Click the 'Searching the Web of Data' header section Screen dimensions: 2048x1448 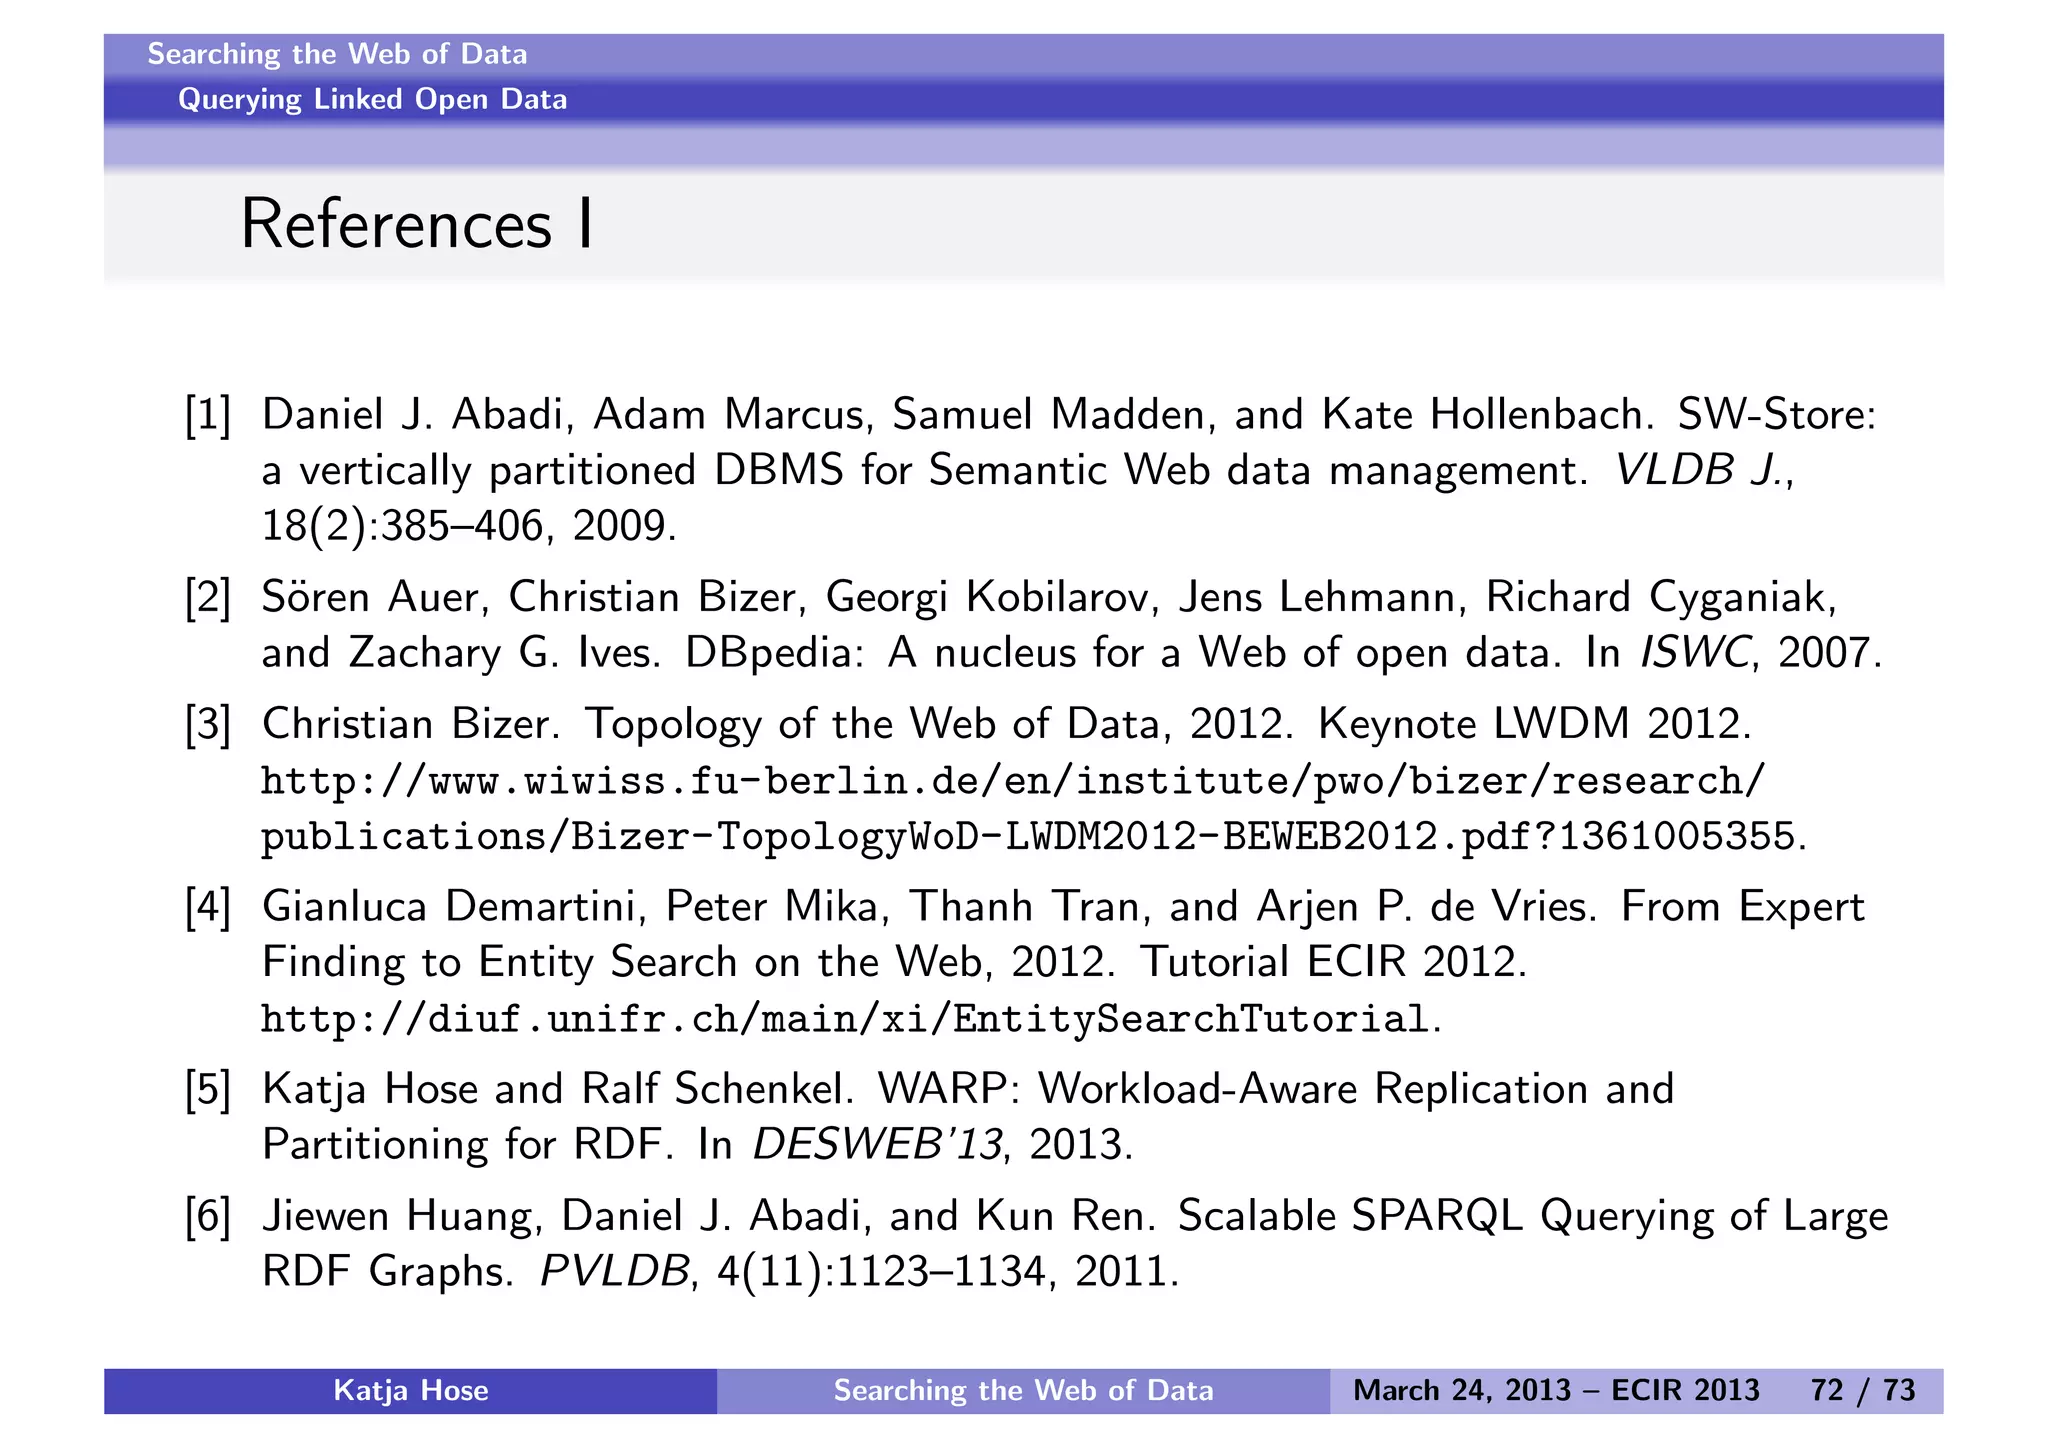337,54
